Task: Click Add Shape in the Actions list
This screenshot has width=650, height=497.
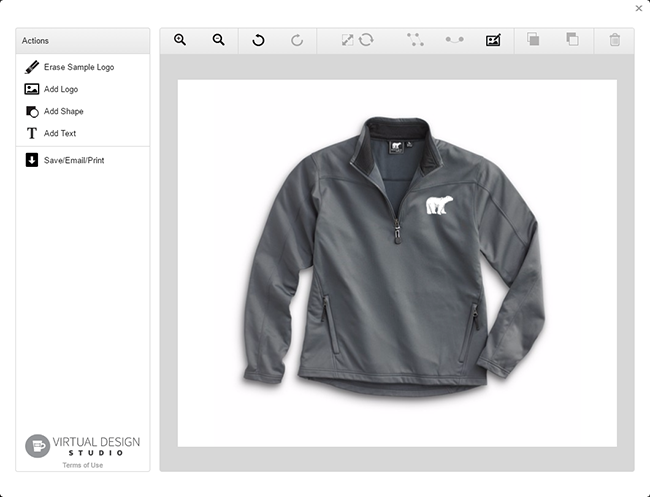Action: 62,111
